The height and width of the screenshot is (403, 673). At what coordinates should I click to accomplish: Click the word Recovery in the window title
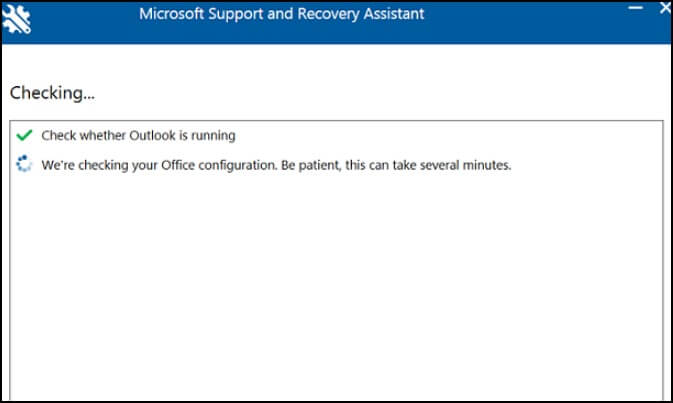point(328,14)
